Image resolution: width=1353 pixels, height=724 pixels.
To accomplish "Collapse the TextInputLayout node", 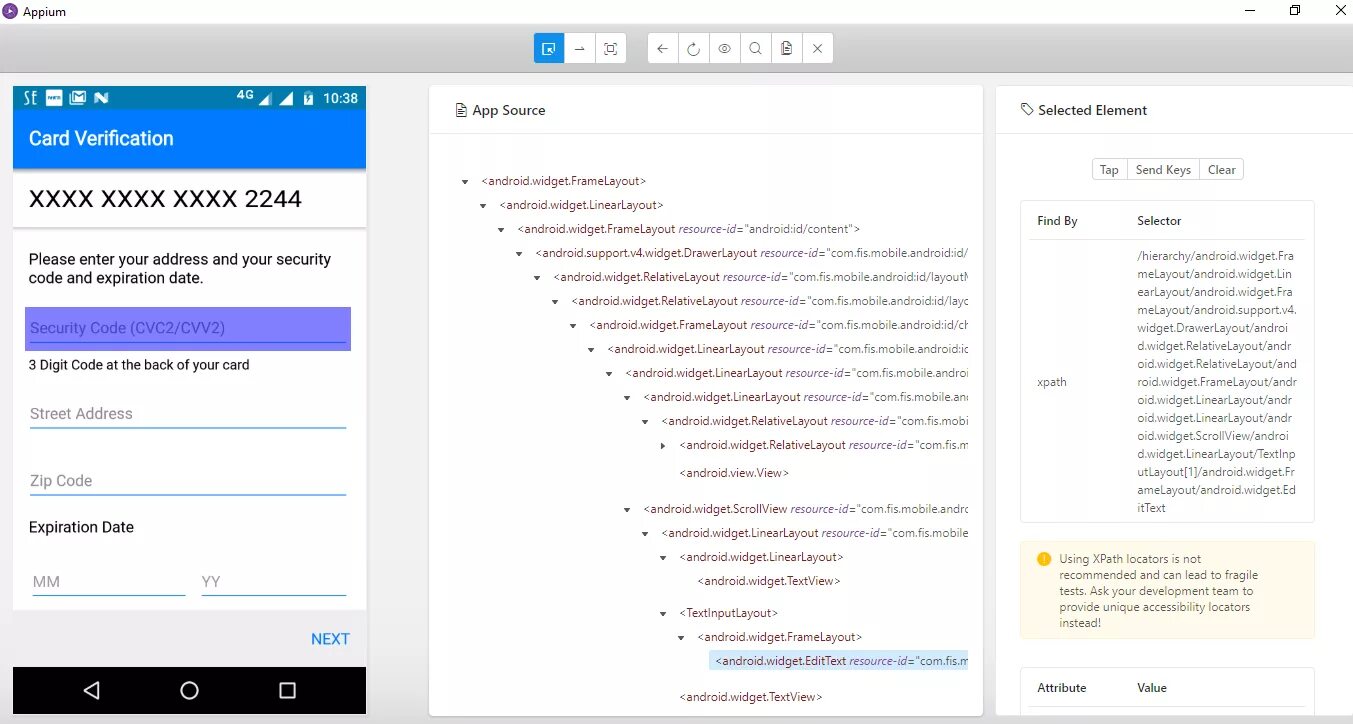I will [x=663, y=614].
